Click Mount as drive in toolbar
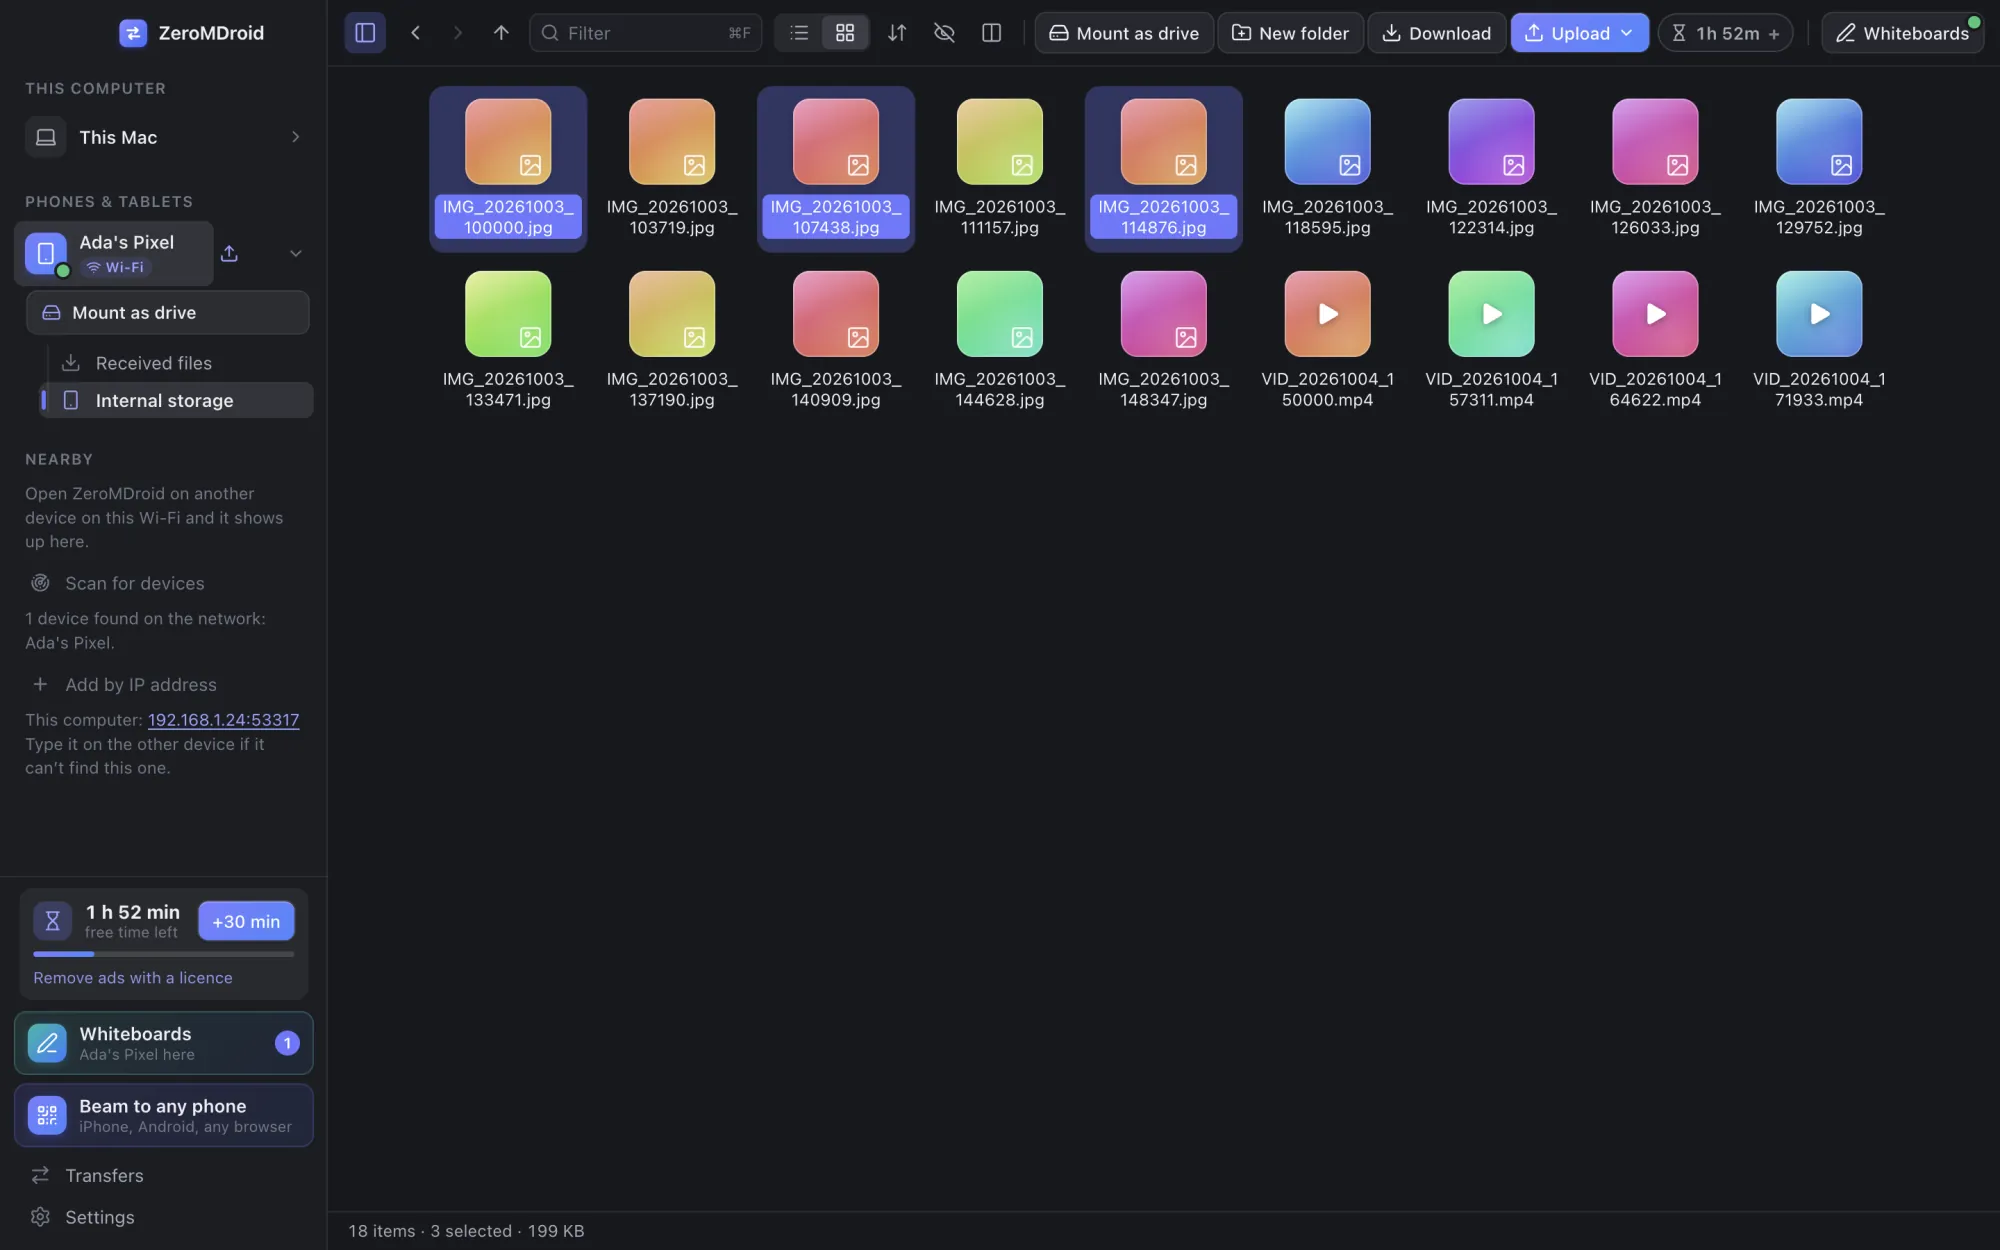Screen dimensions: 2000x1250 point(1123,33)
